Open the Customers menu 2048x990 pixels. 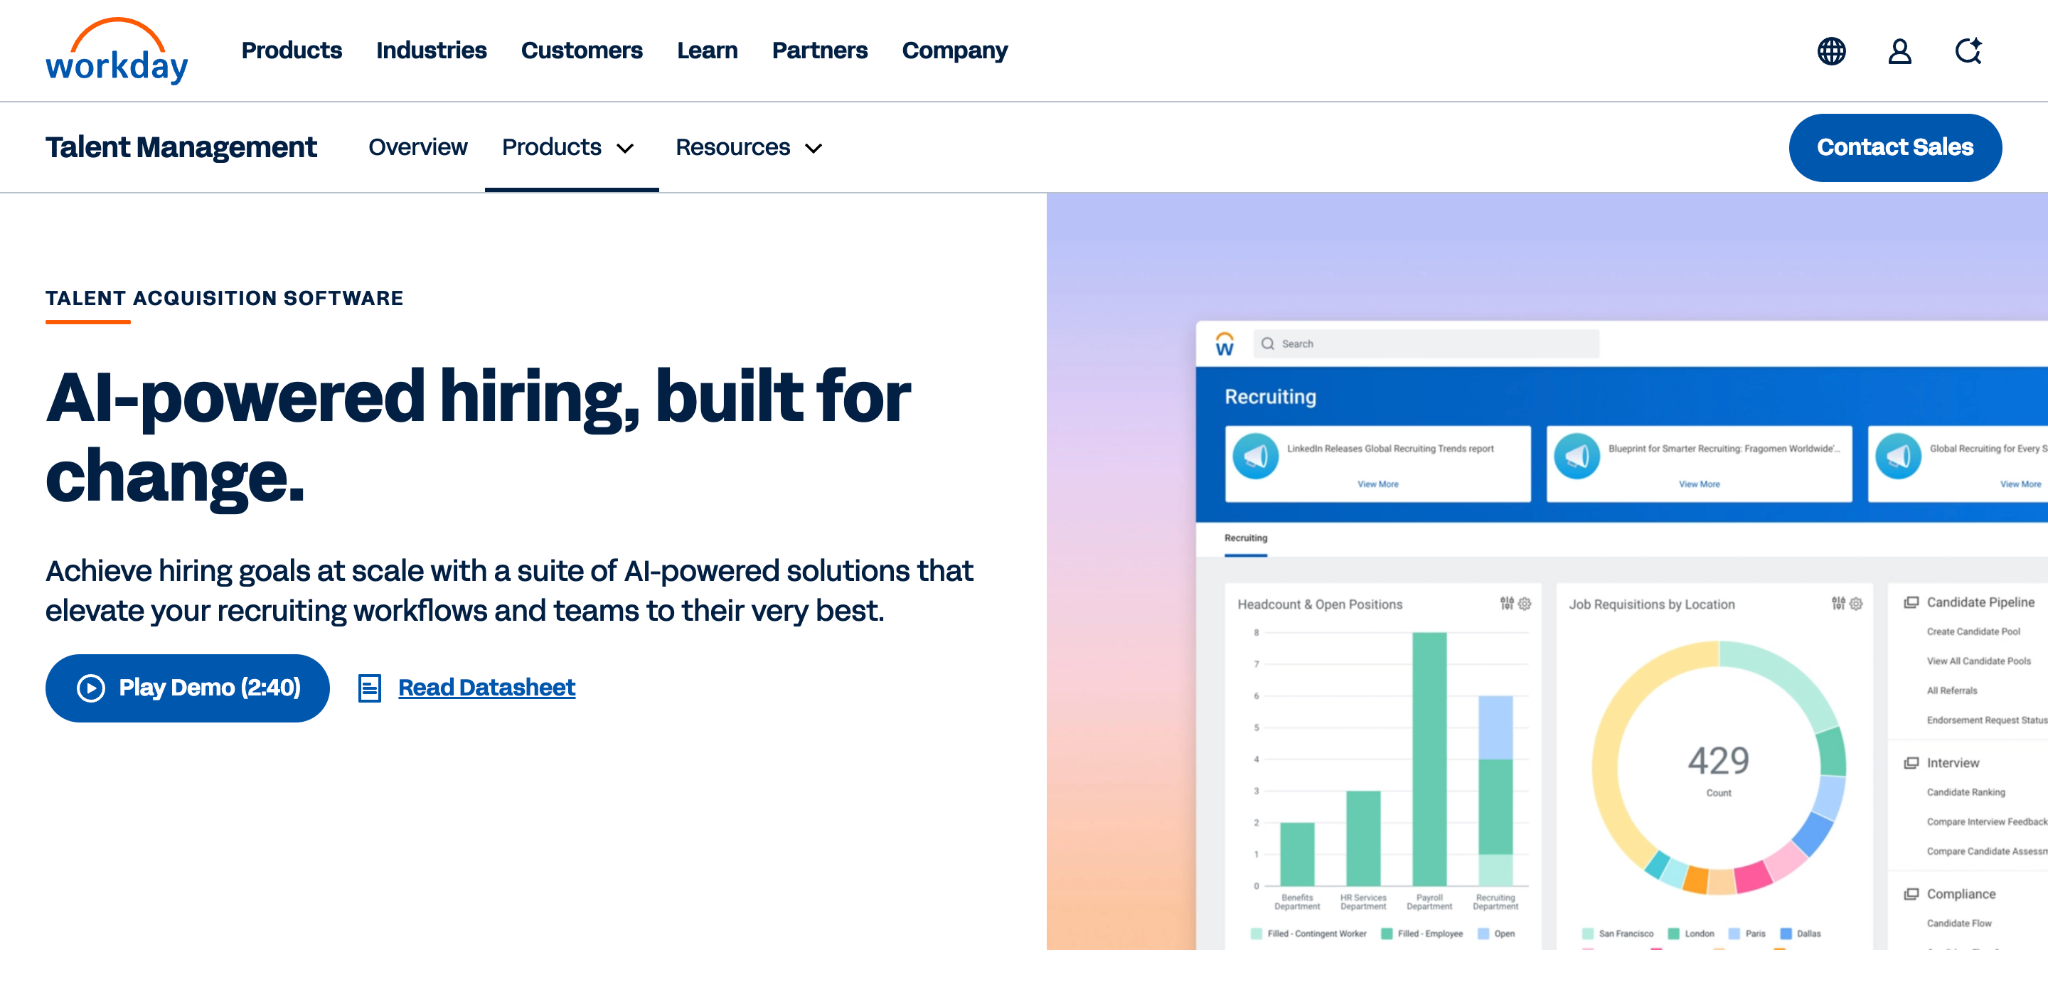coord(582,50)
